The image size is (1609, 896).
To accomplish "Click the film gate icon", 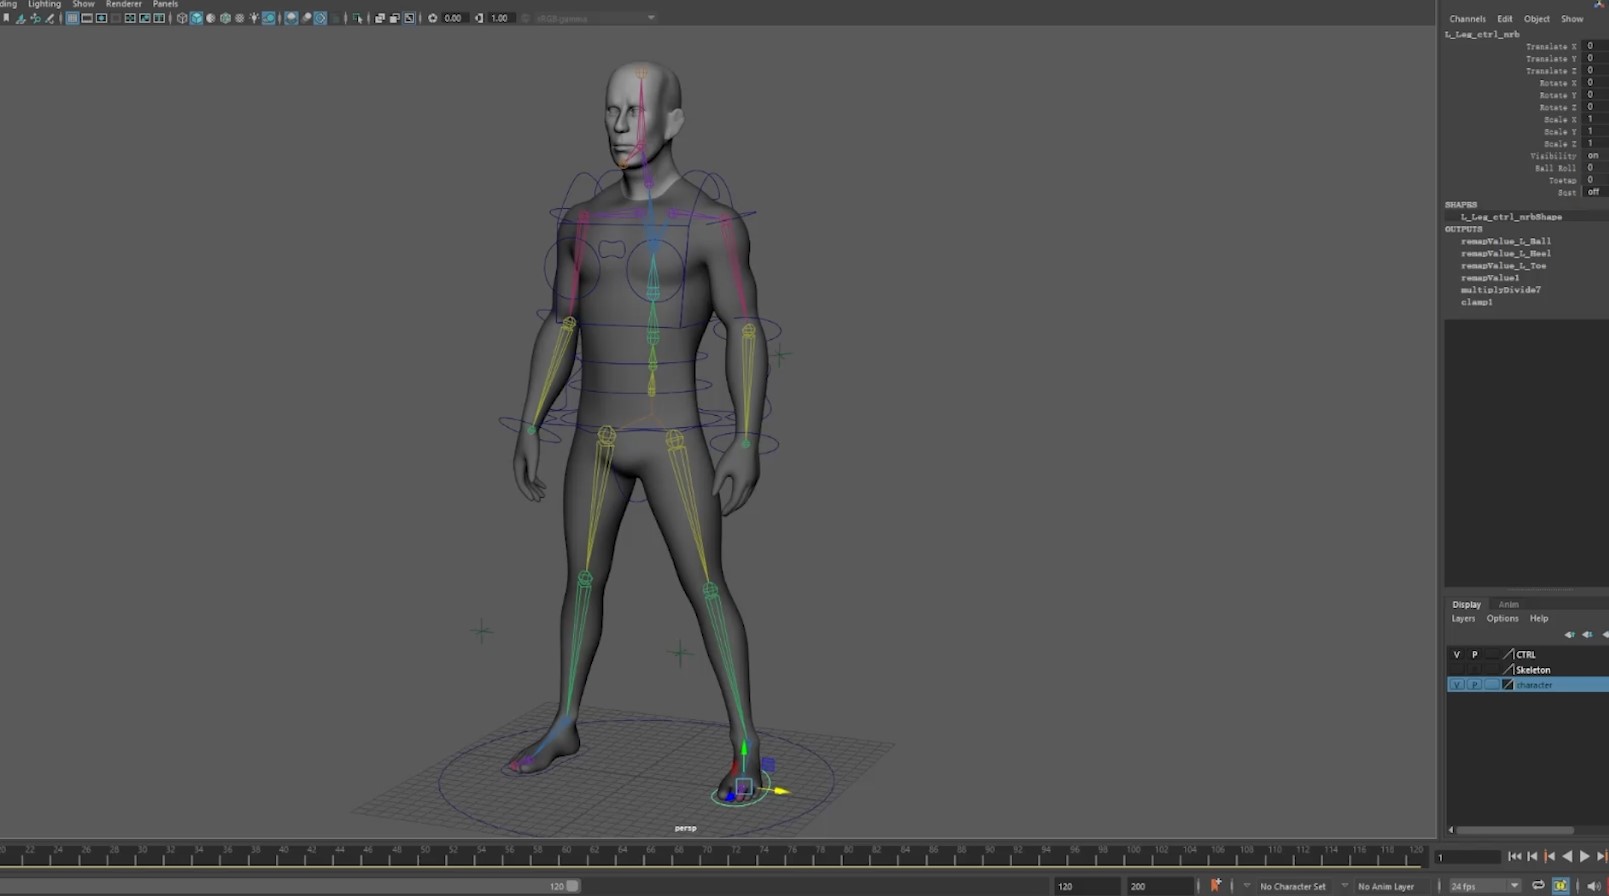I will pyautogui.click(x=87, y=18).
